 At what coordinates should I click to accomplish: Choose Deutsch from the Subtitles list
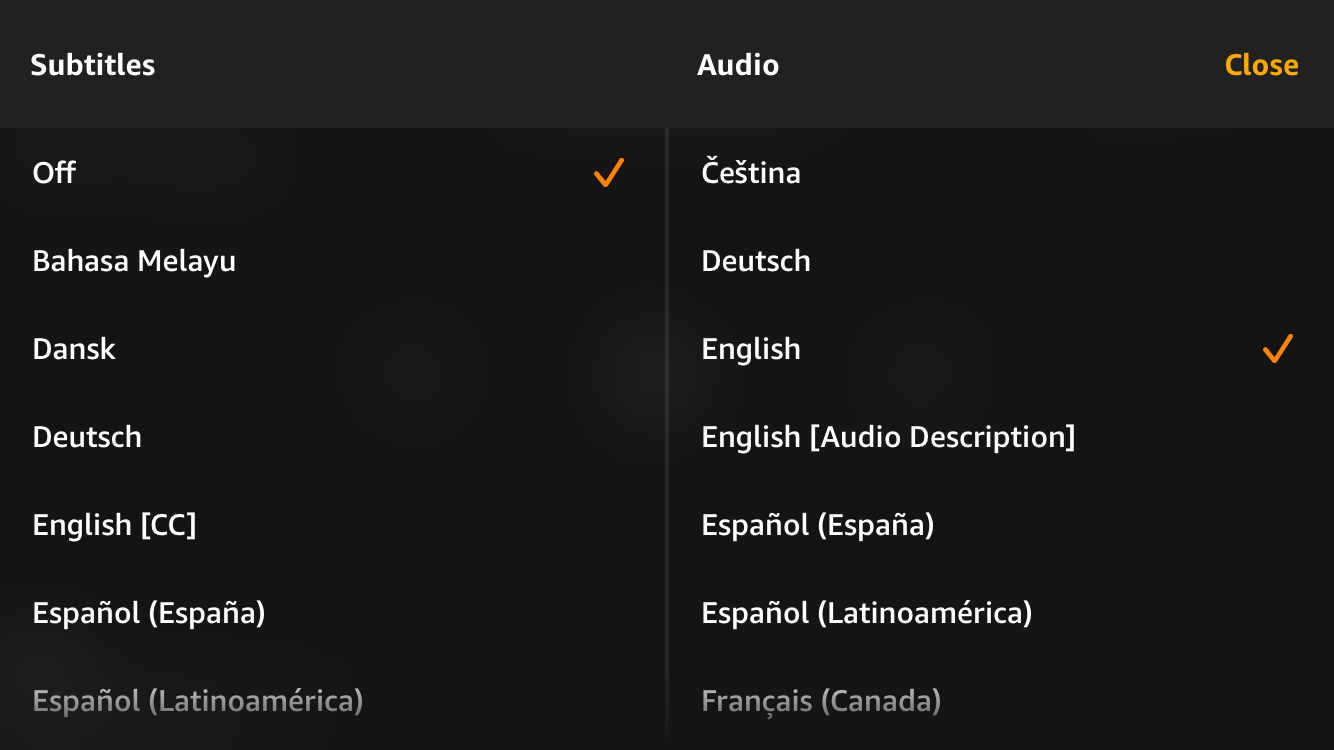(87, 437)
